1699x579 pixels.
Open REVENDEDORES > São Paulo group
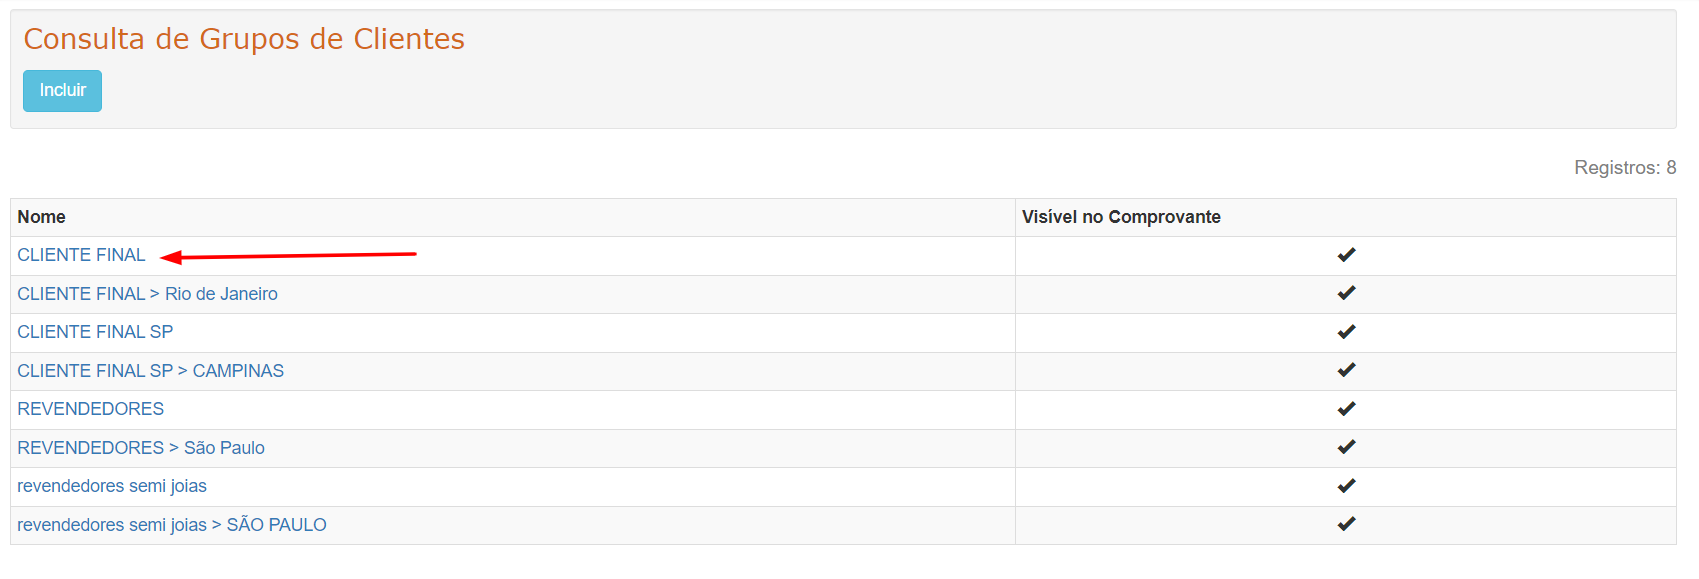tap(140, 448)
